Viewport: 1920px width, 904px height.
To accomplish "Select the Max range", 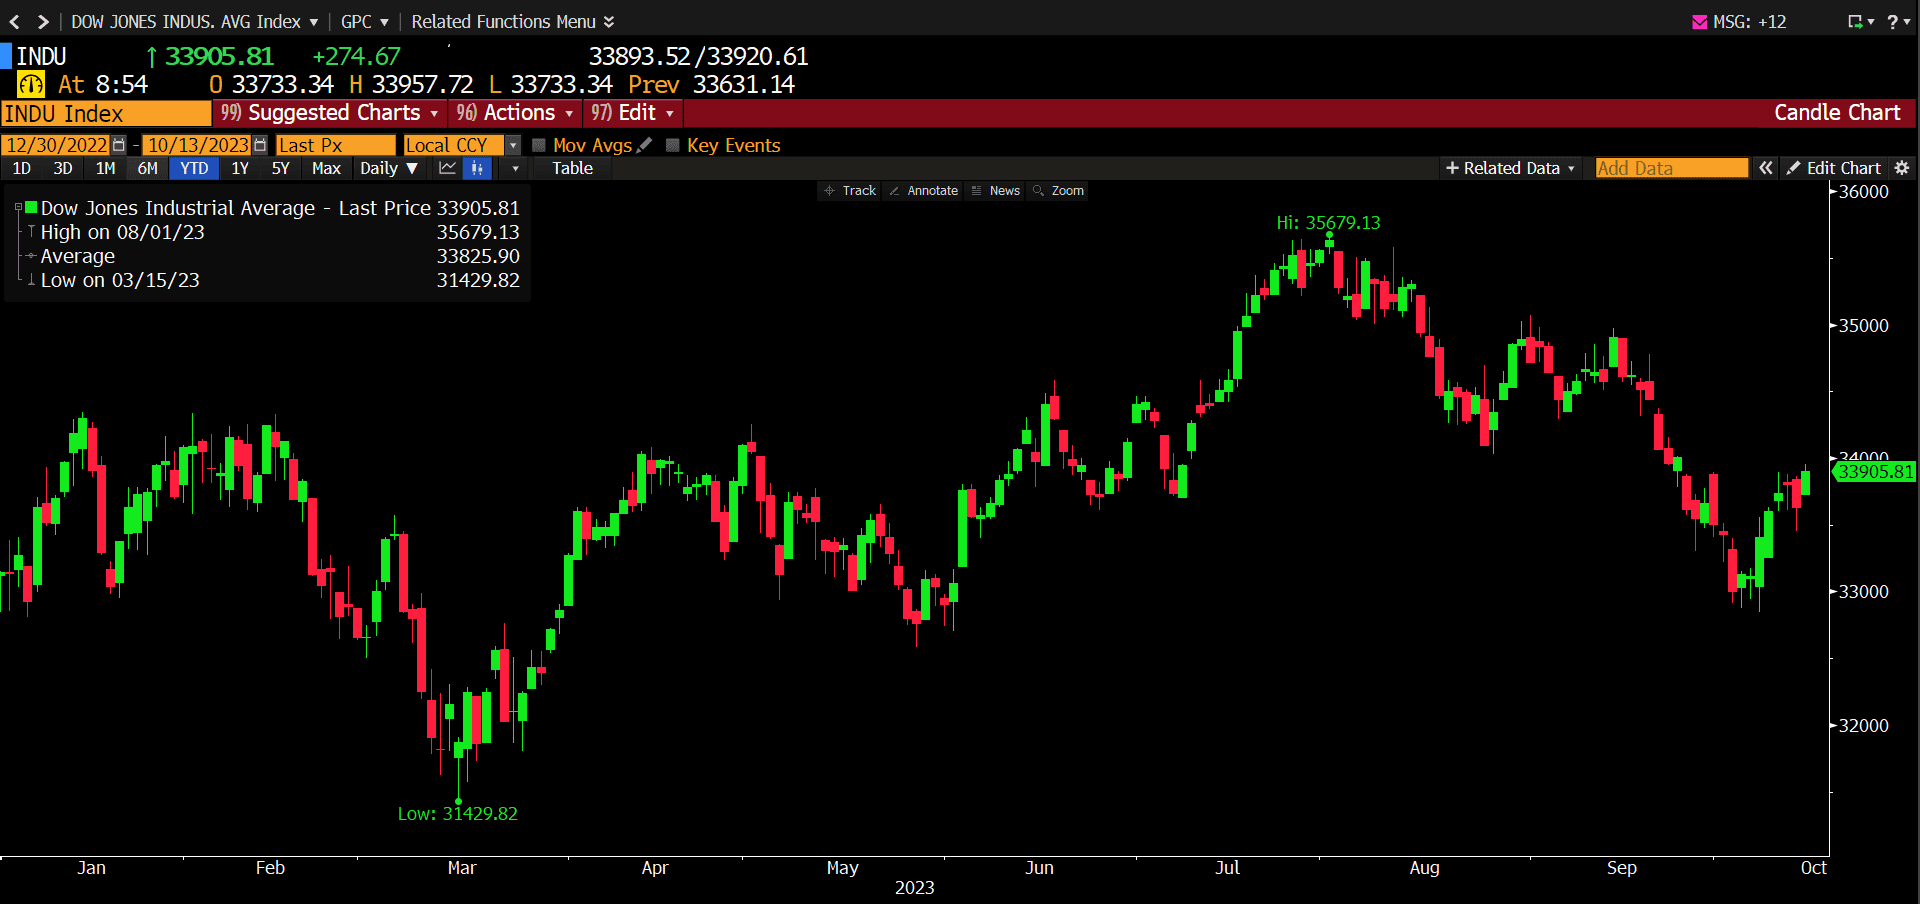I will coord(326,168).
